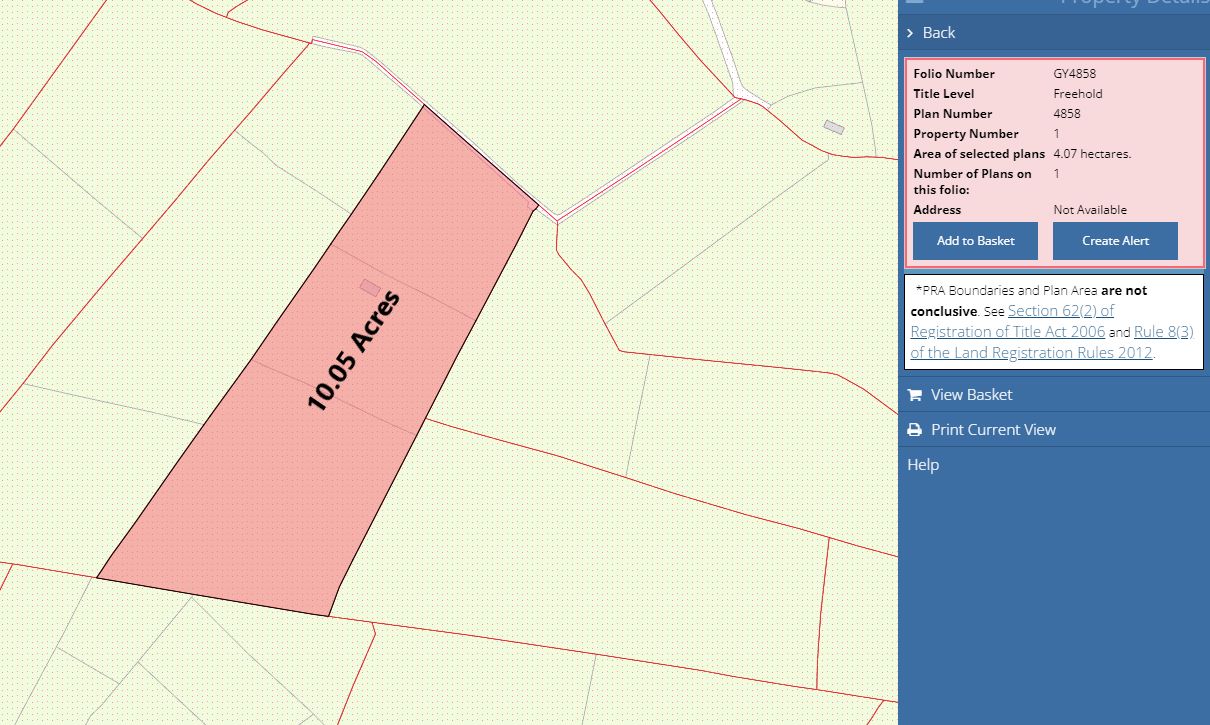Click the grey building in the map's upper right

(x=833, y=127)
